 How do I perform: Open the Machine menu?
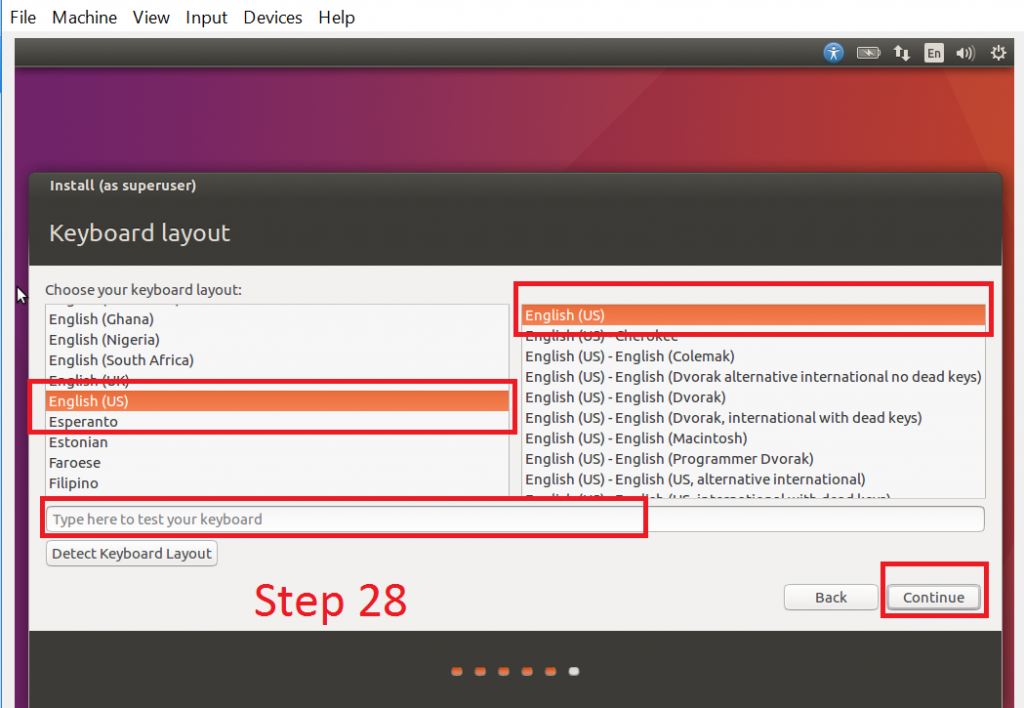[84, 17]
